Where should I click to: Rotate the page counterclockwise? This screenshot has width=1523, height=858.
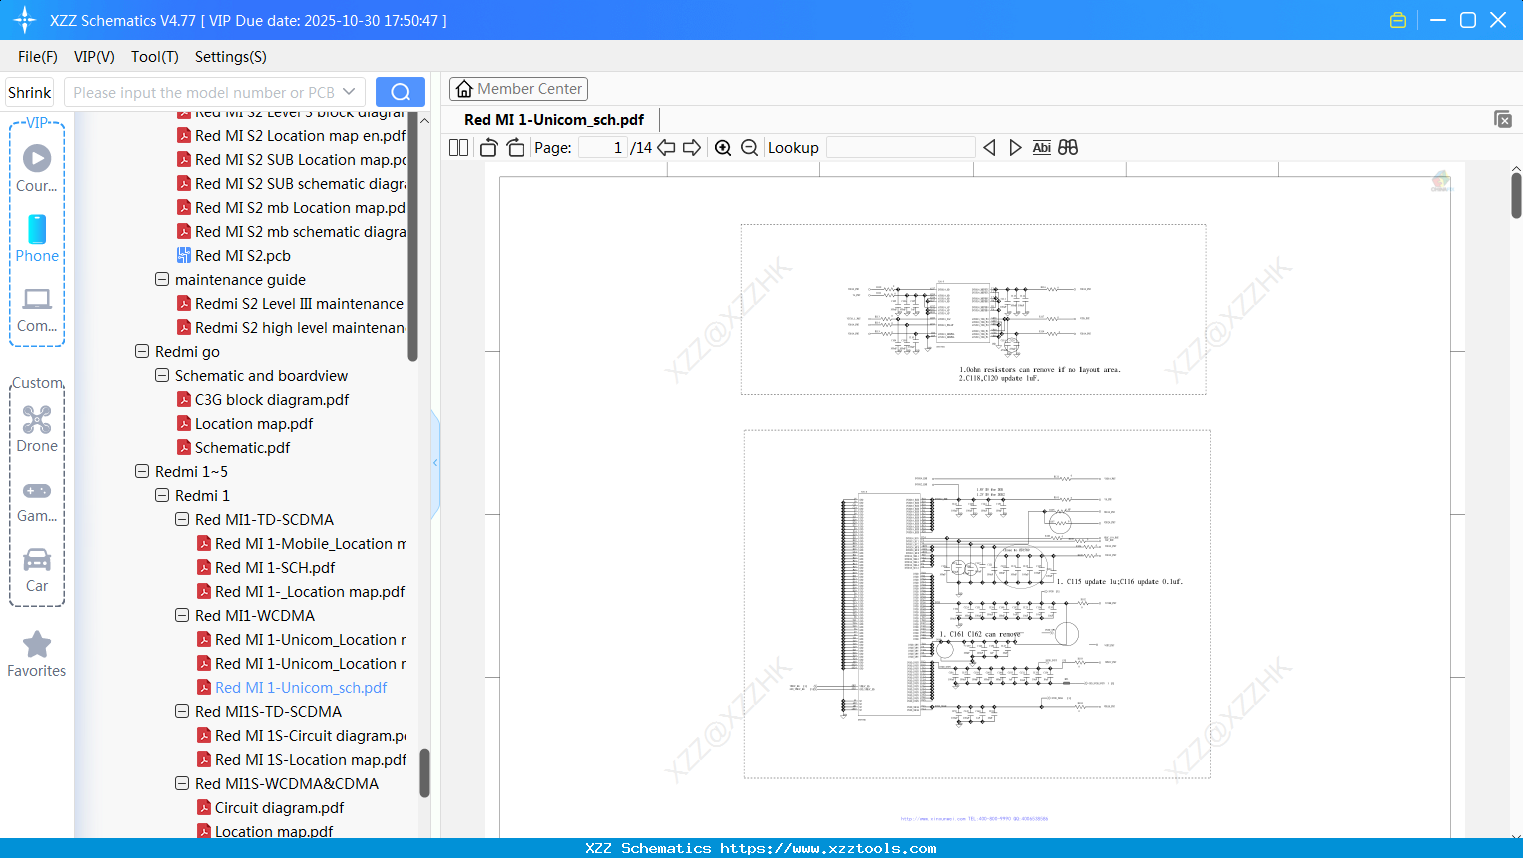click(489, 148)
